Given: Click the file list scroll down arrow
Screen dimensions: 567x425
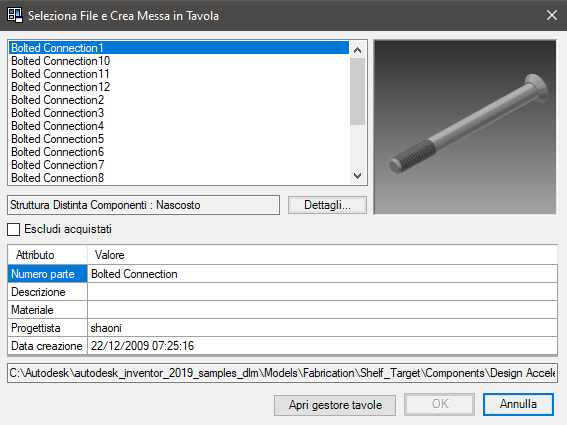Looking at the screenshot, I should click(x=358, y=176).
